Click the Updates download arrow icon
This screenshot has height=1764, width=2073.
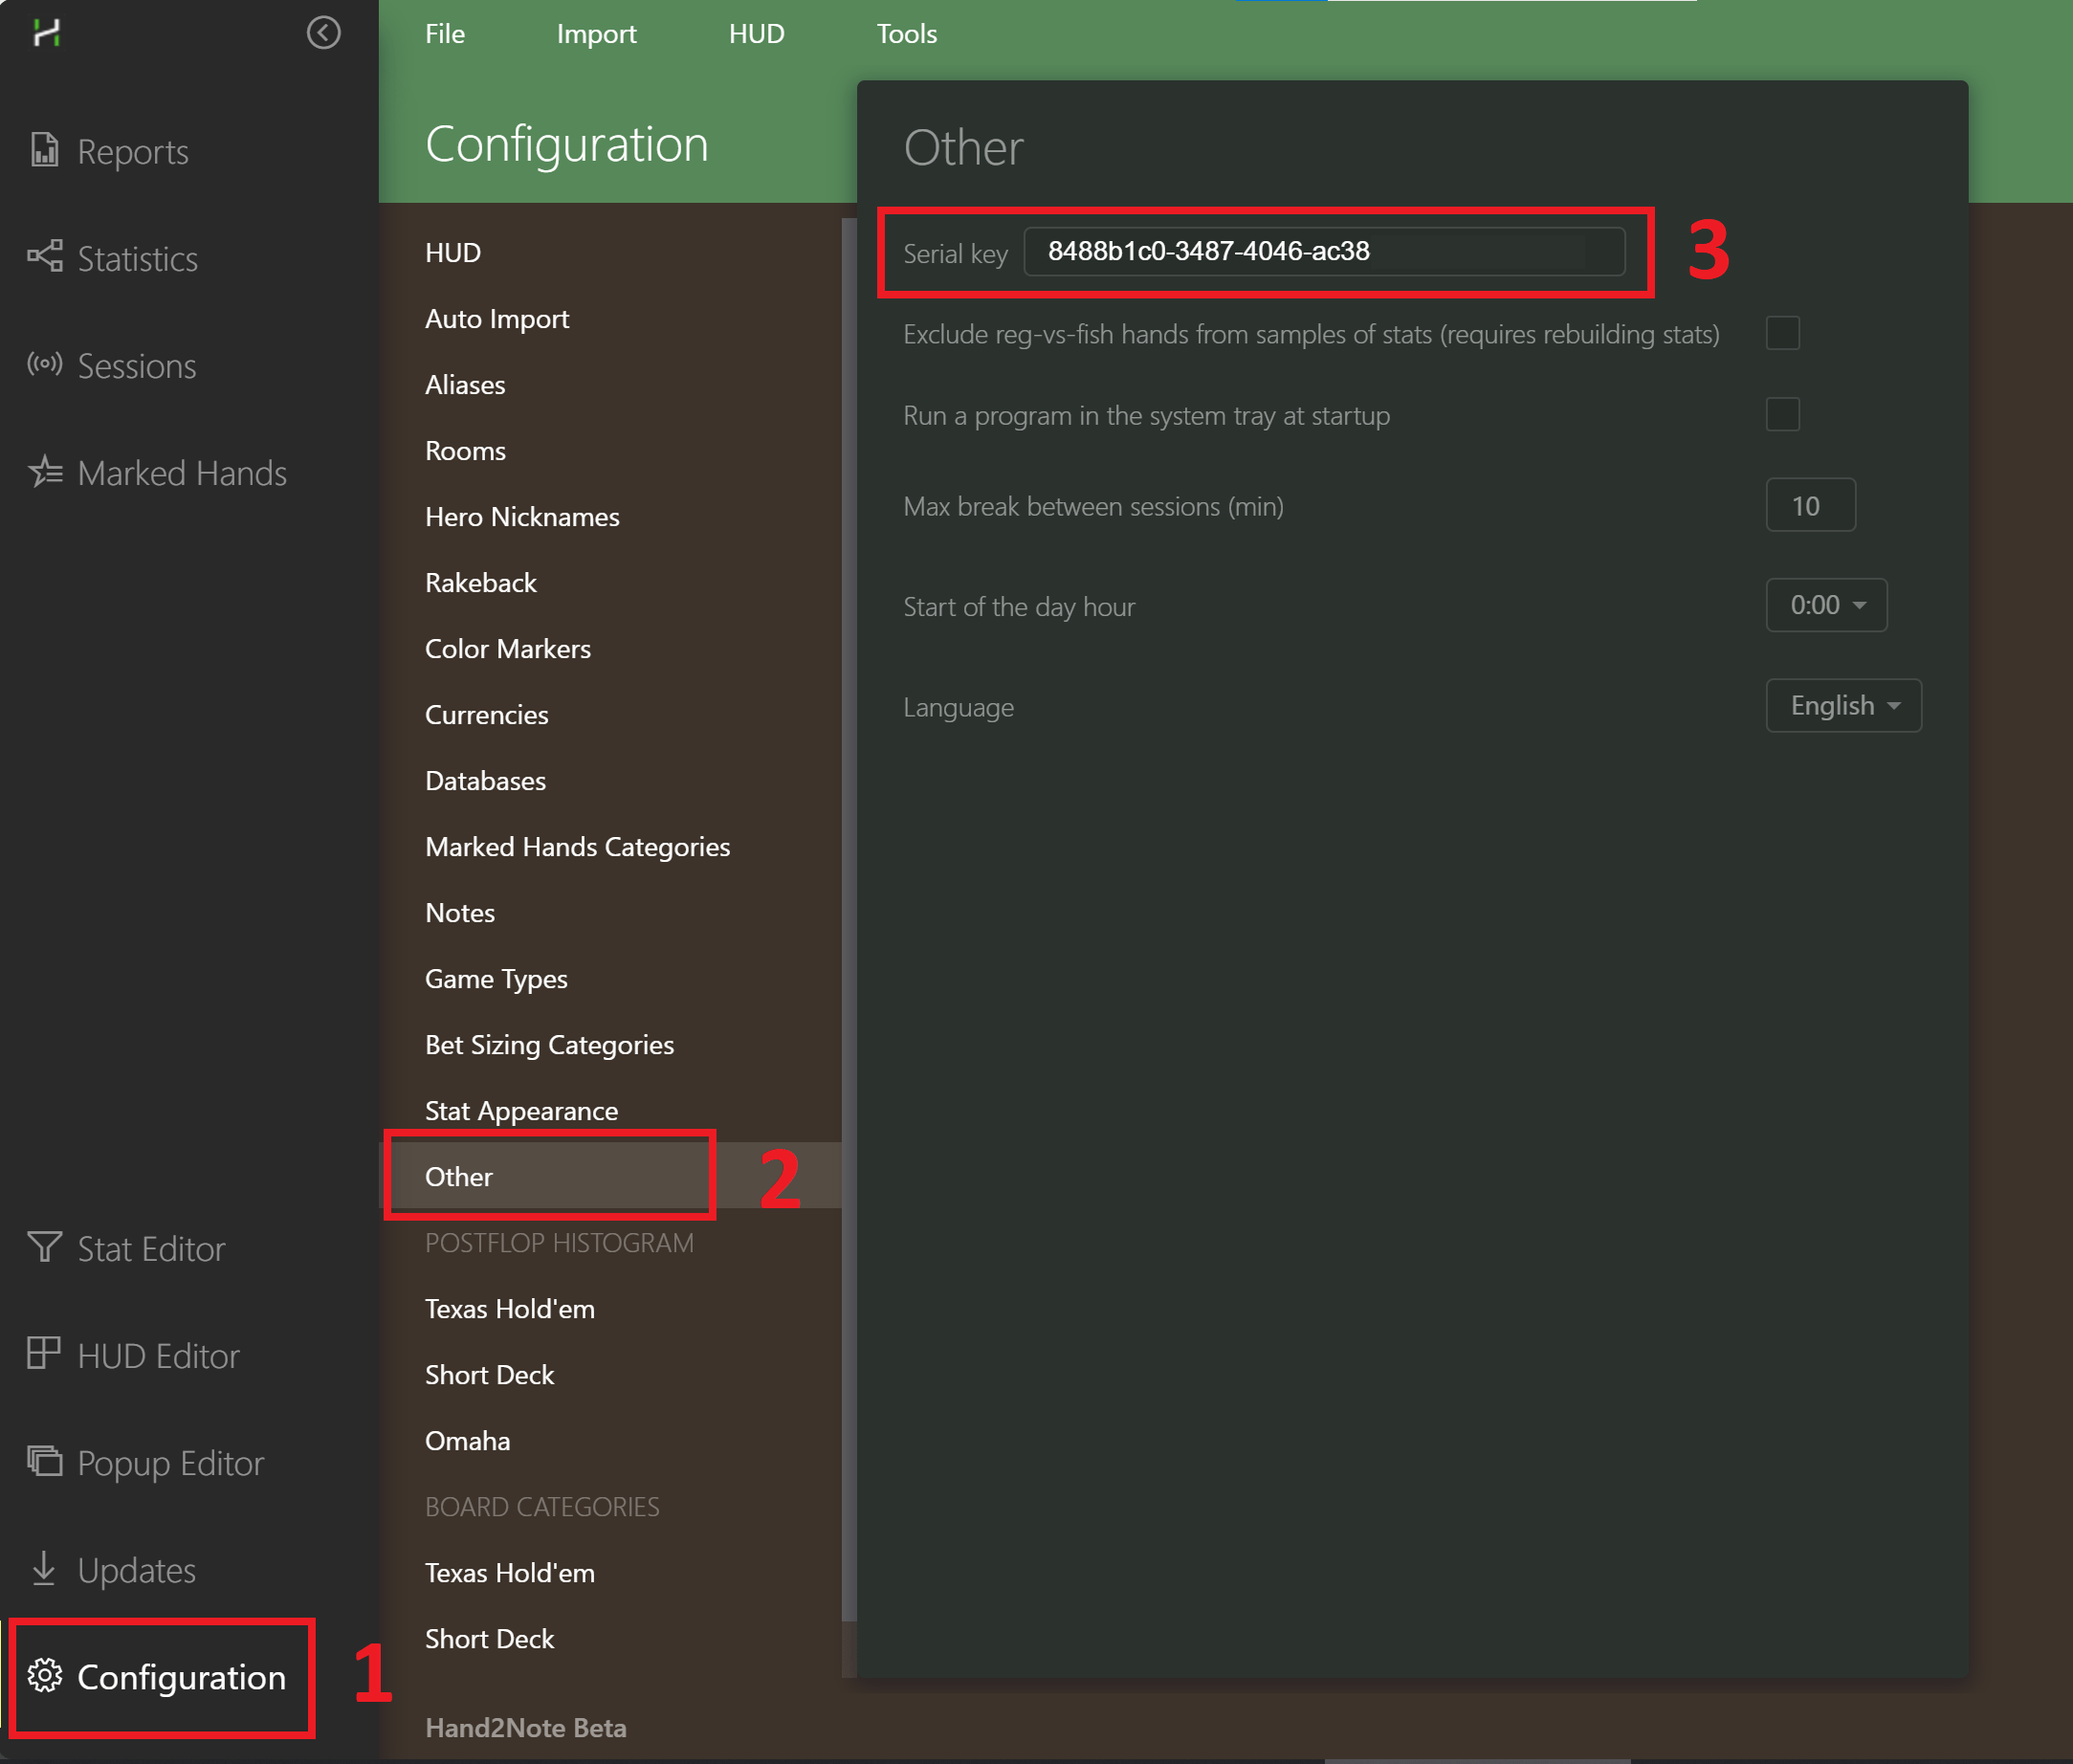pyautogui.click(x=44, y=1568)
